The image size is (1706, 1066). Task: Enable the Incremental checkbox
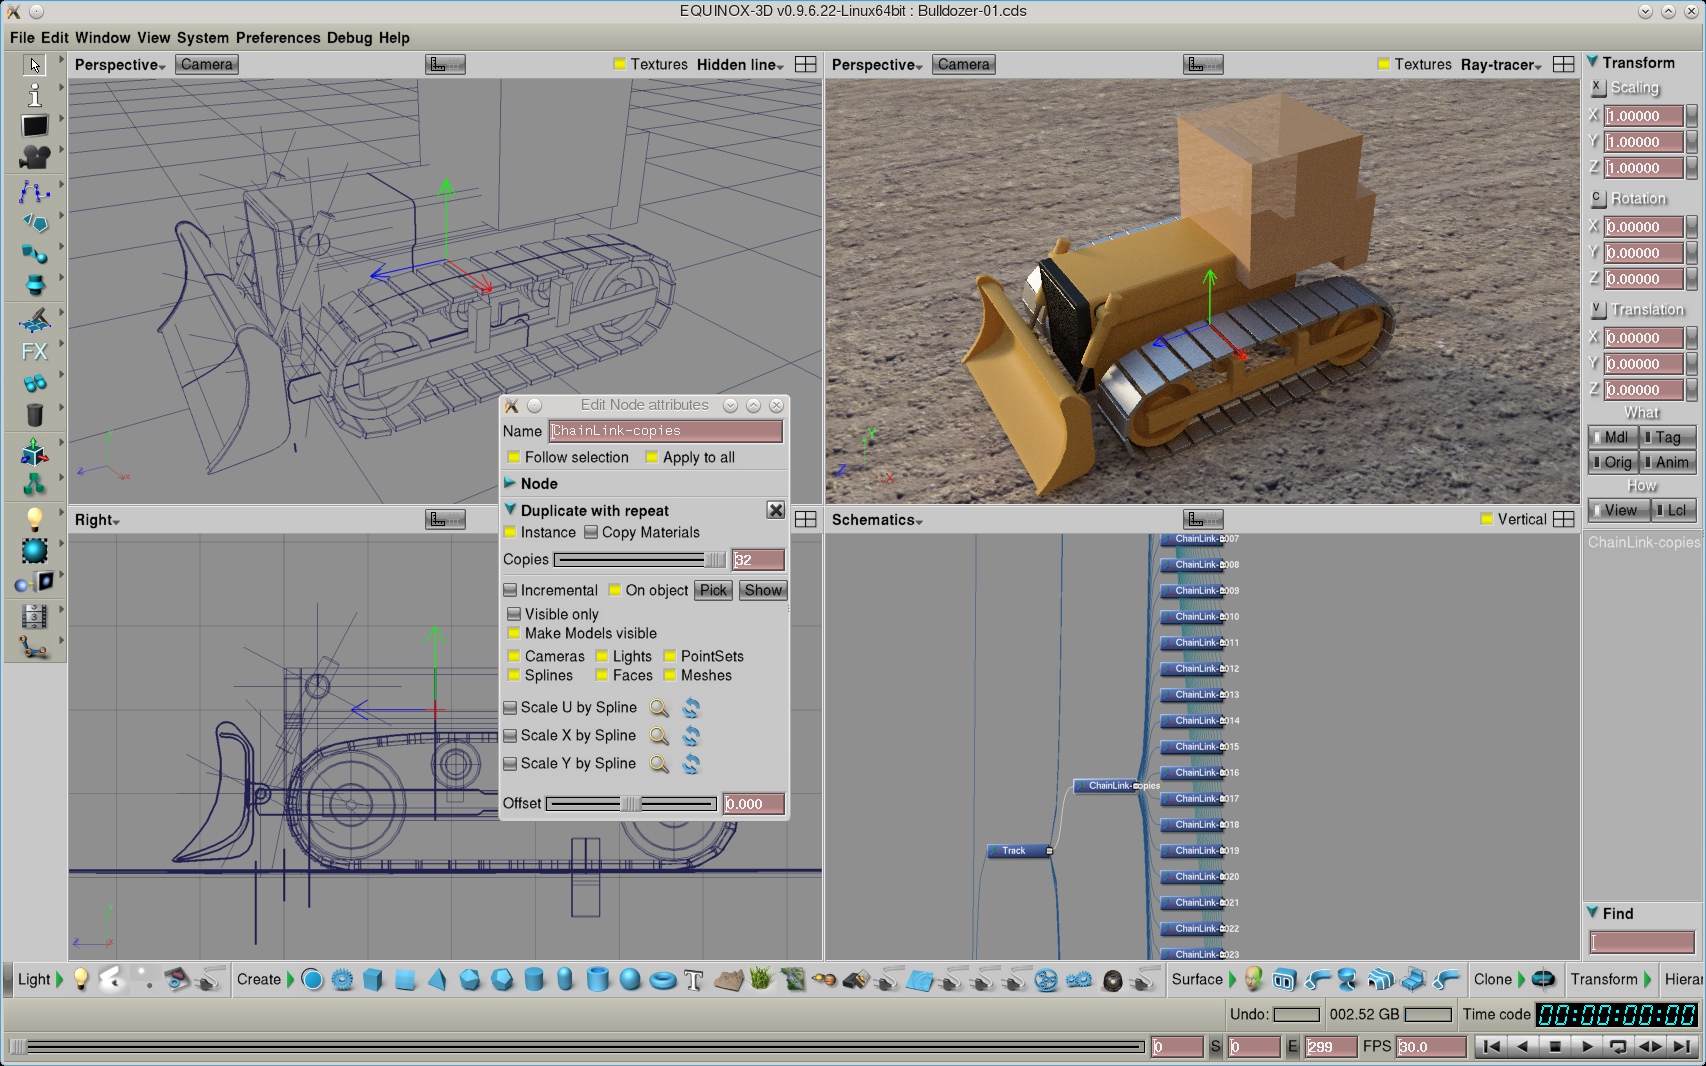pyautogui.click(x=510, y=590)
